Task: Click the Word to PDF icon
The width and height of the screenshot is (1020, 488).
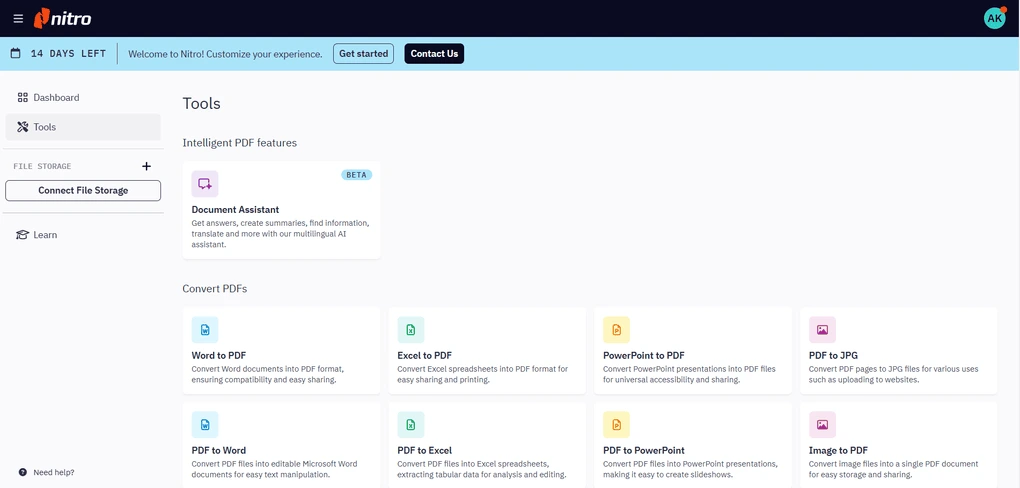Action: tap(205, 330)
